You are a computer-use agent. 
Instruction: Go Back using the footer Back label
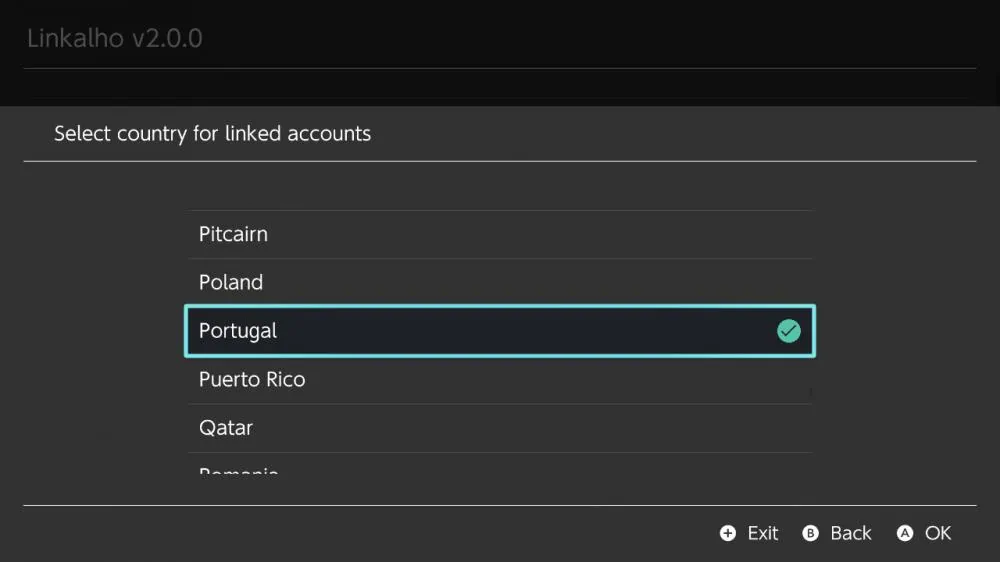pyautogui.click(x=851, y=533)
